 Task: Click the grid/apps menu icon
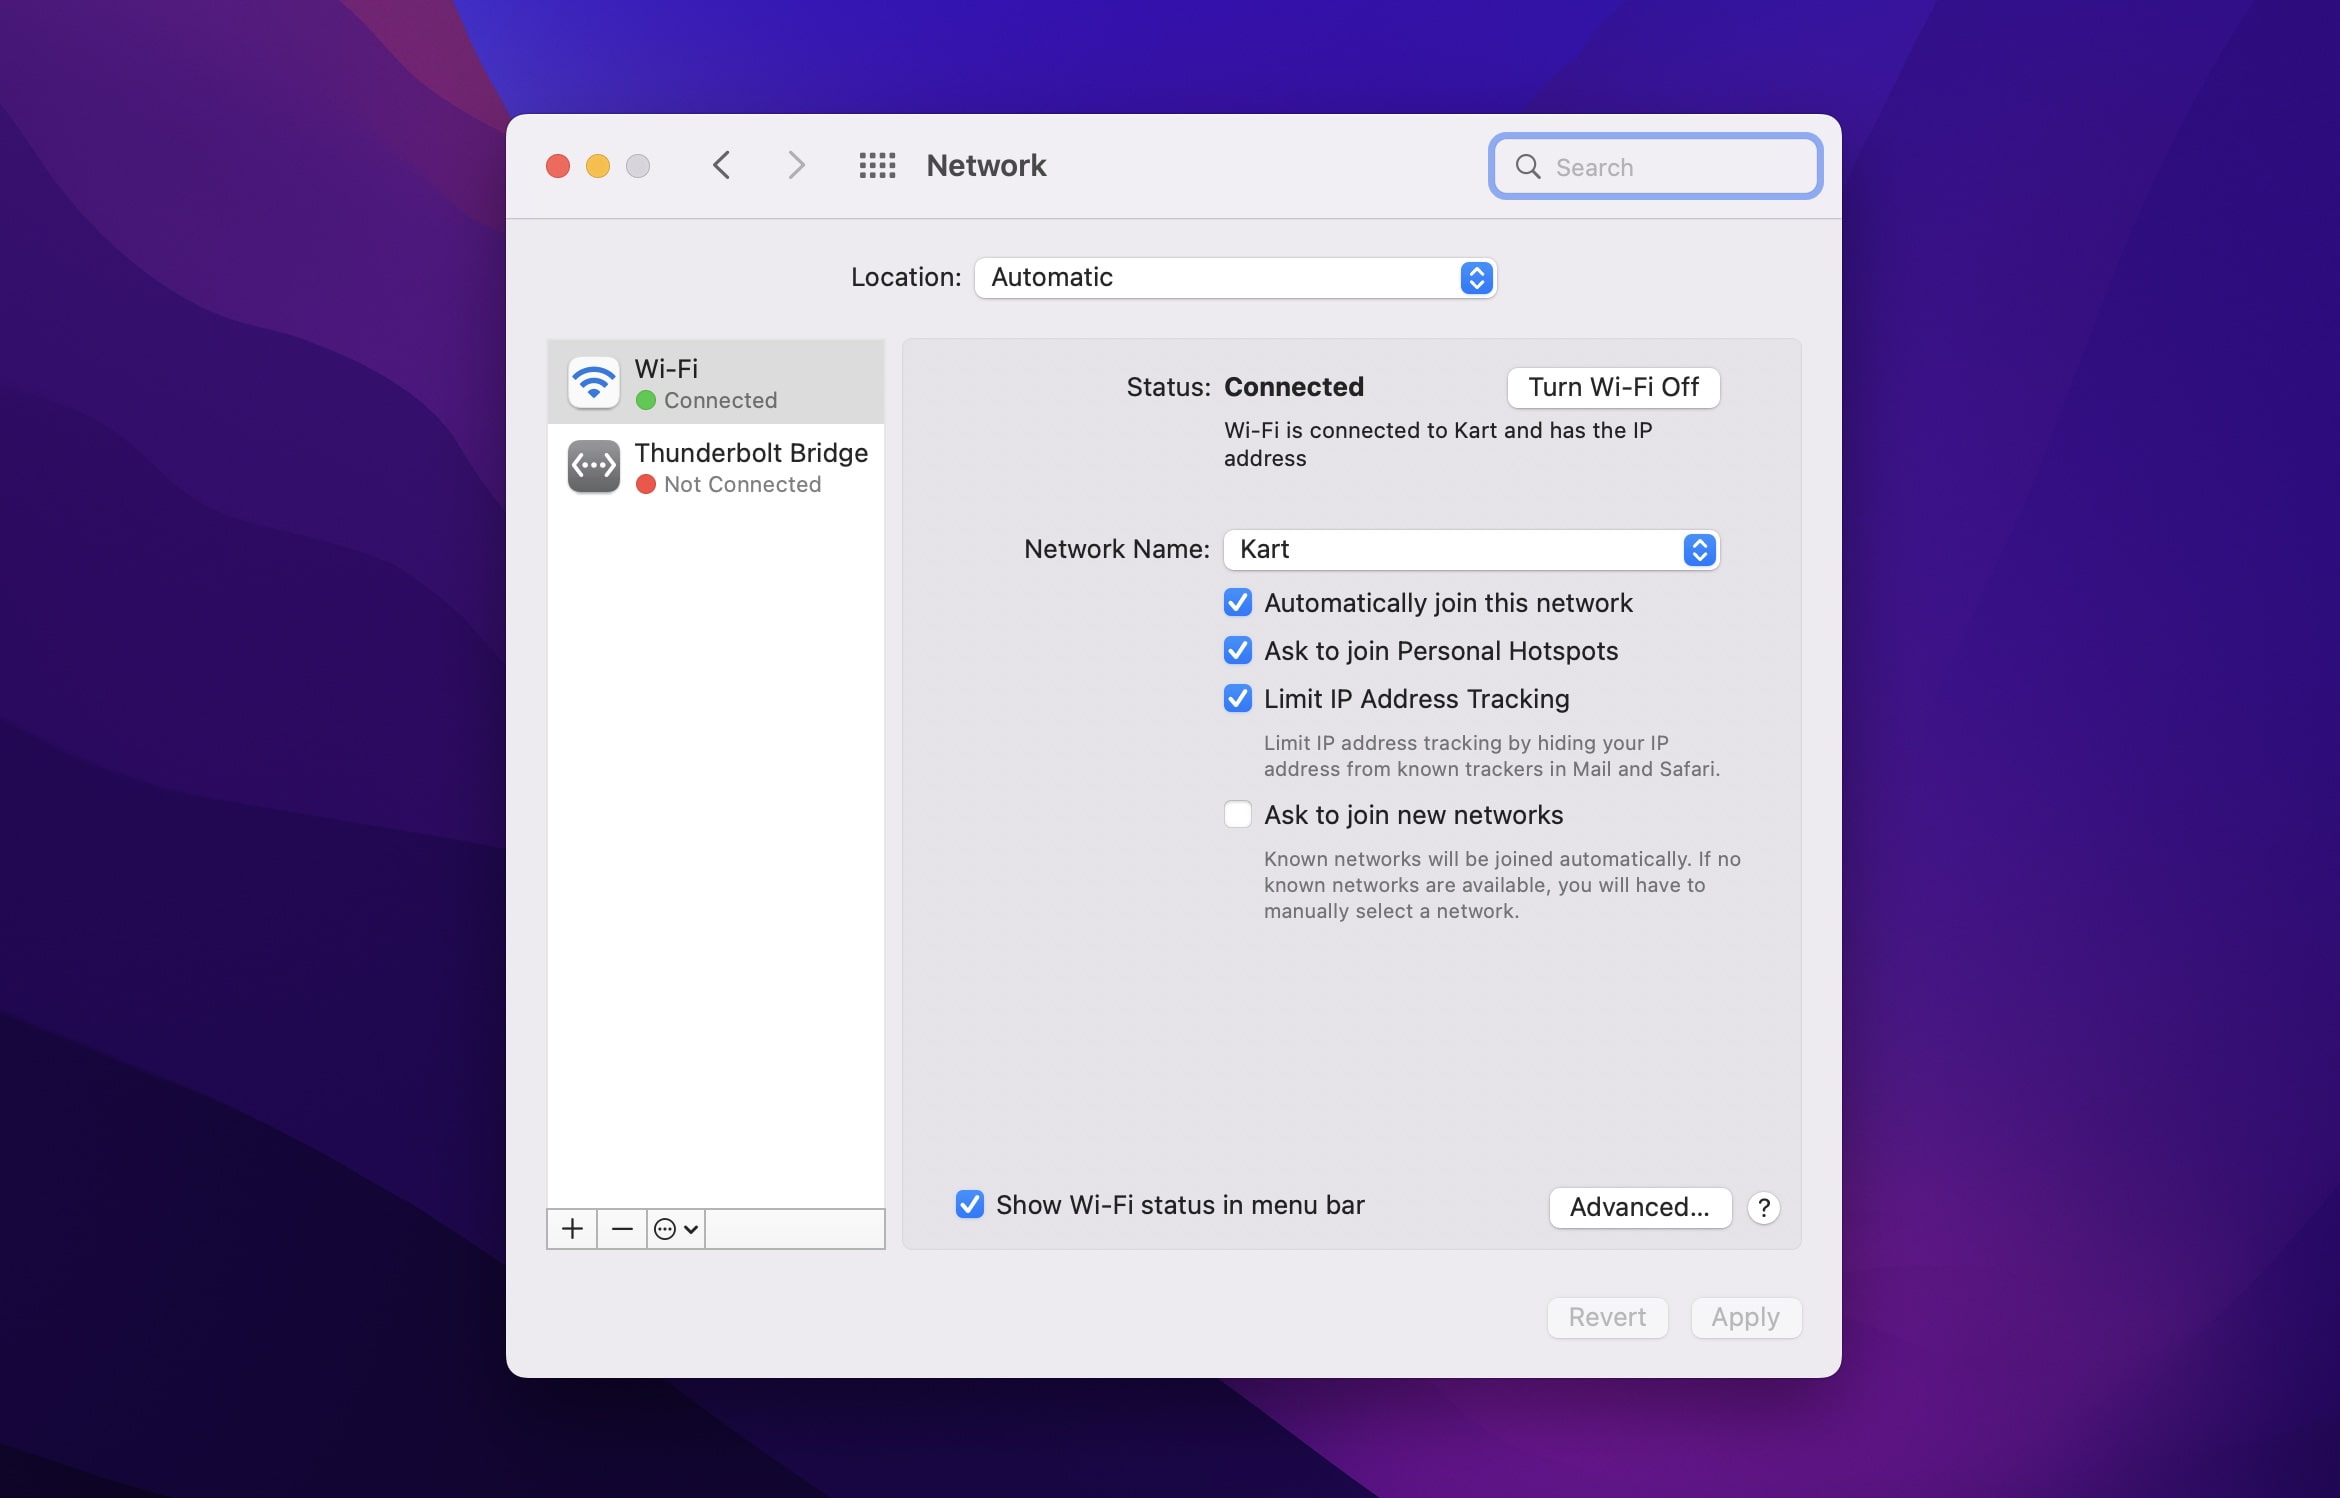(x=873, y=164)
